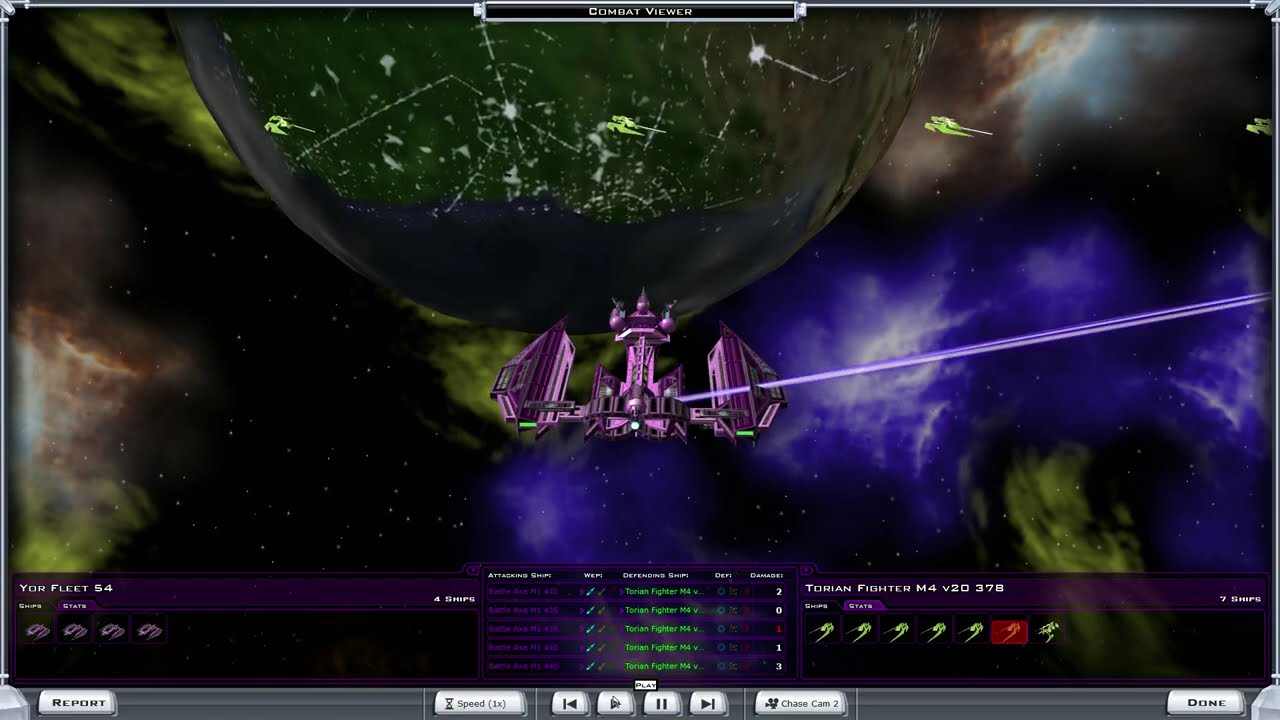Open Ships tab under Yor Fleet 54

tap(30, 606)
